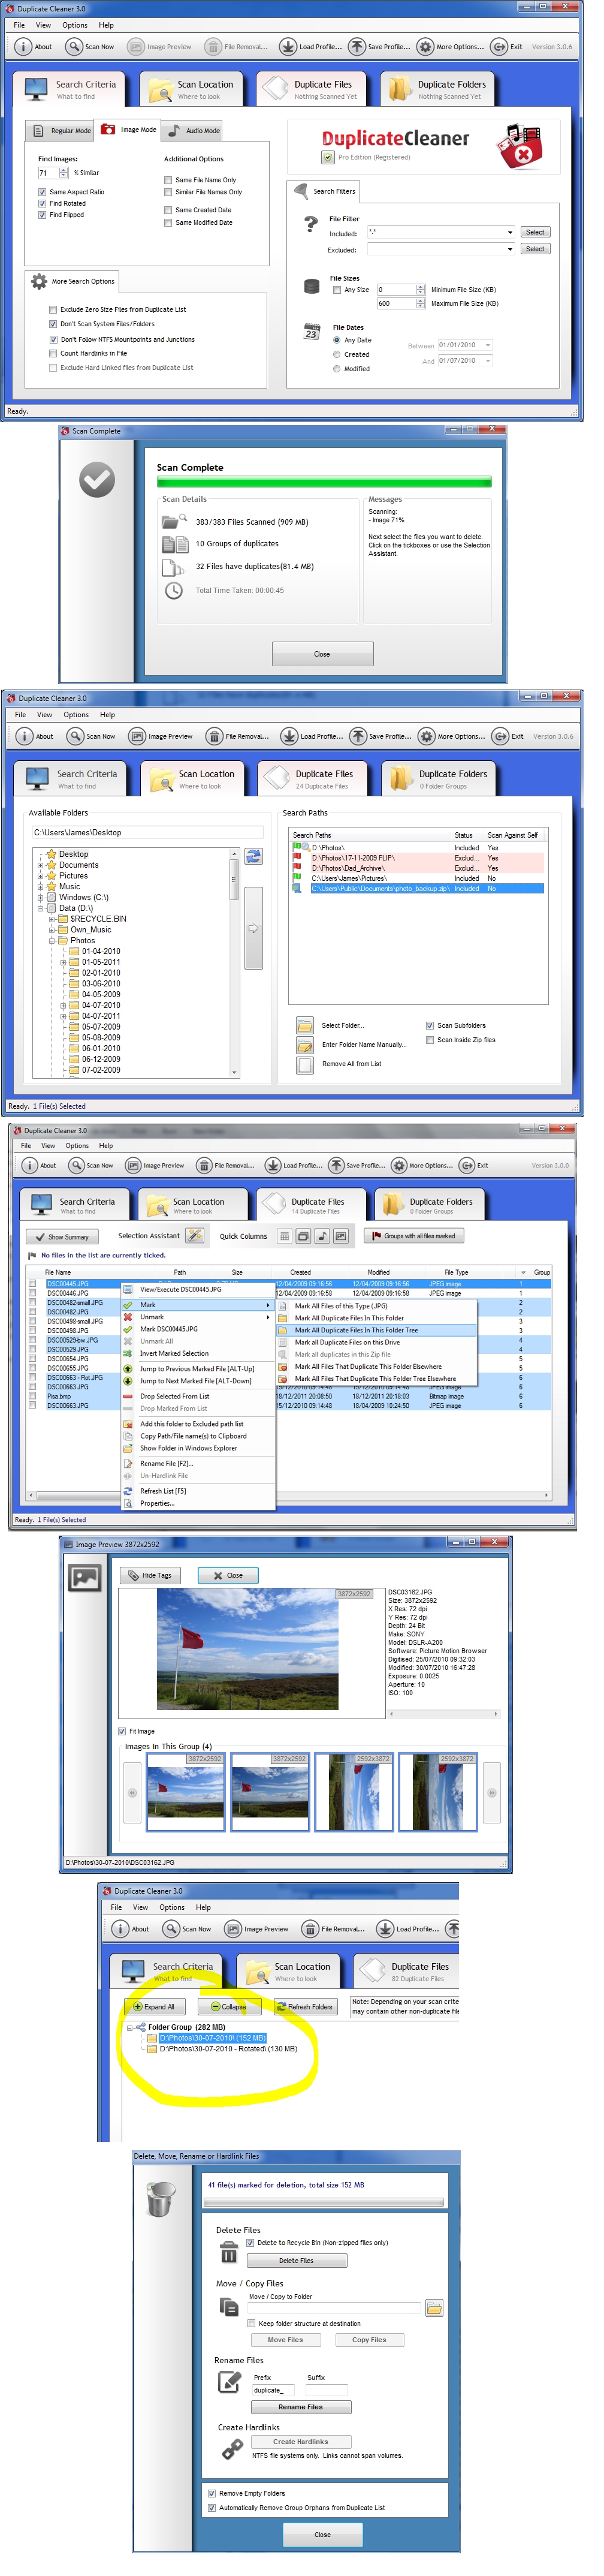Image resolution: width=604 pixels, height=2576 pixels.
Task: Toggle the Same Aspect Ratio checkbox
Action: 42,192
